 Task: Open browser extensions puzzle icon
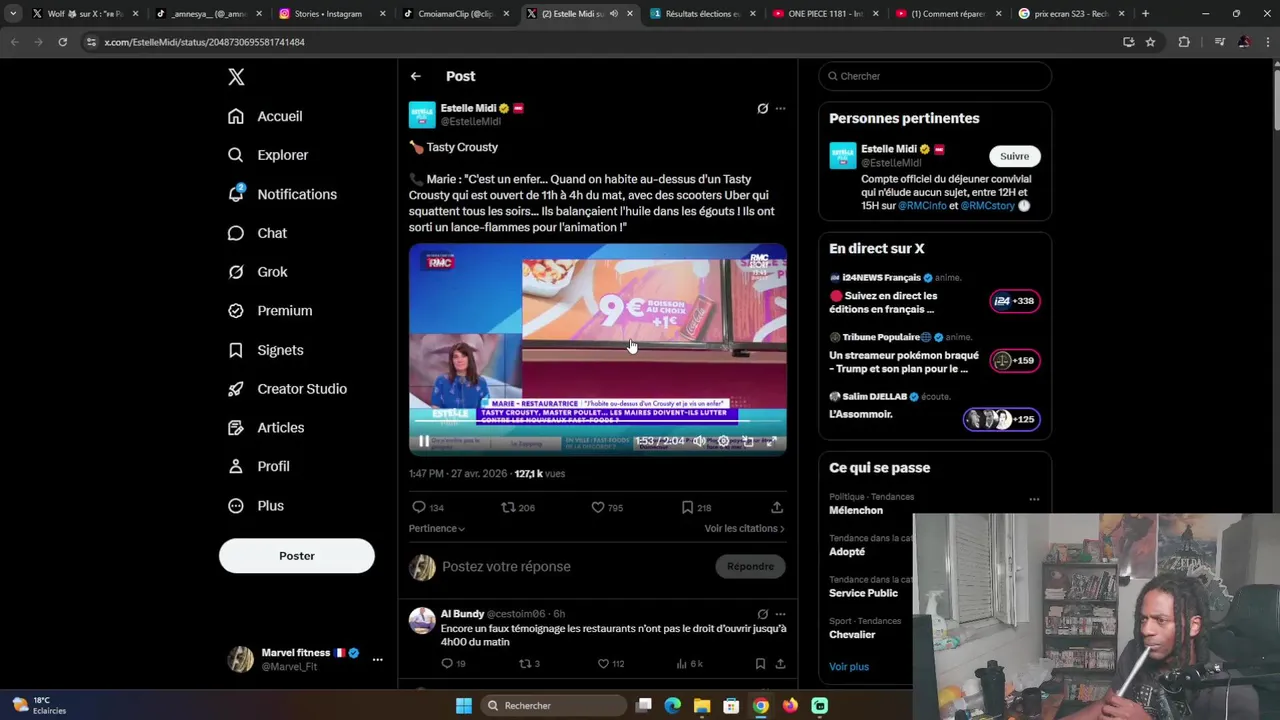1184,42
